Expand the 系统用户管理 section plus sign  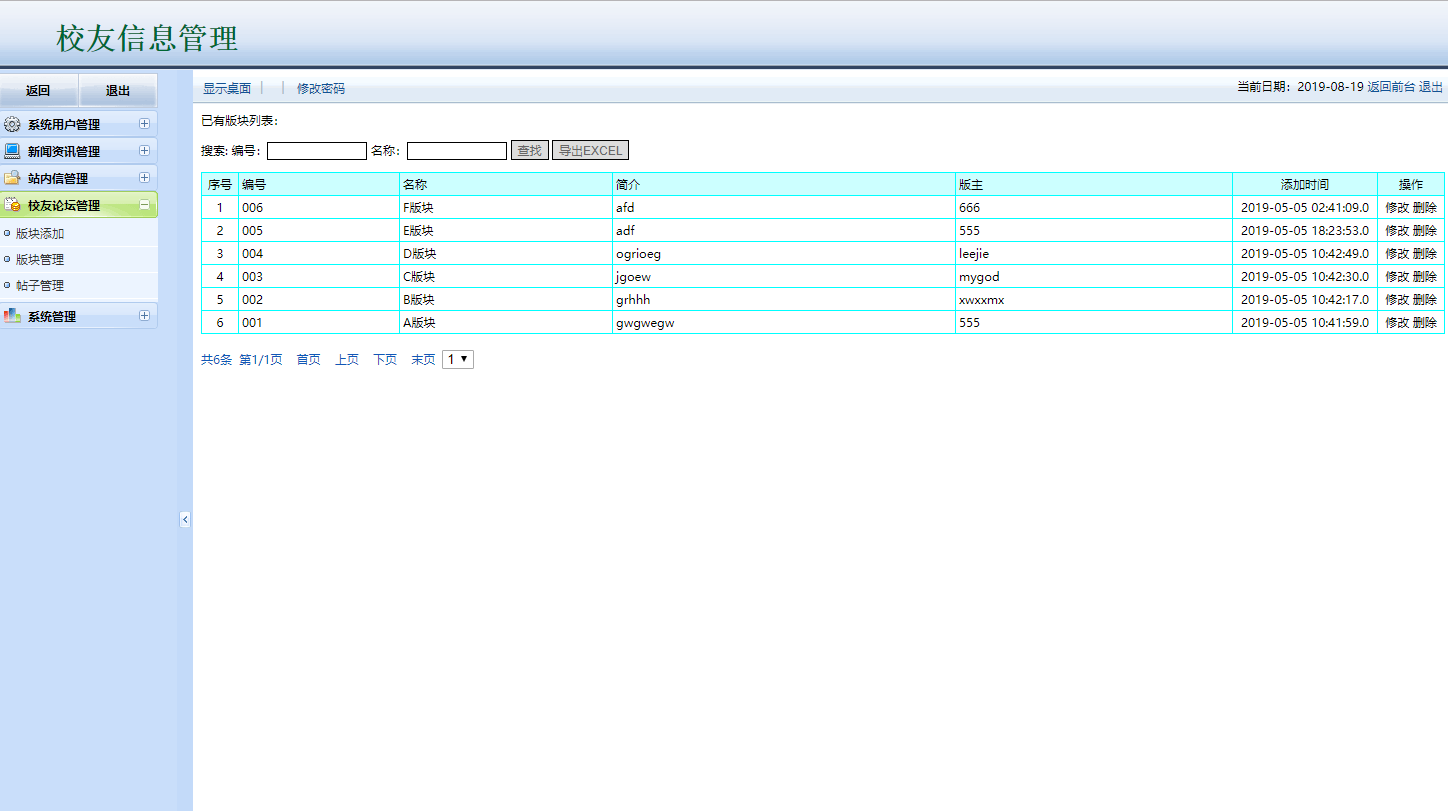coord(144,124)
